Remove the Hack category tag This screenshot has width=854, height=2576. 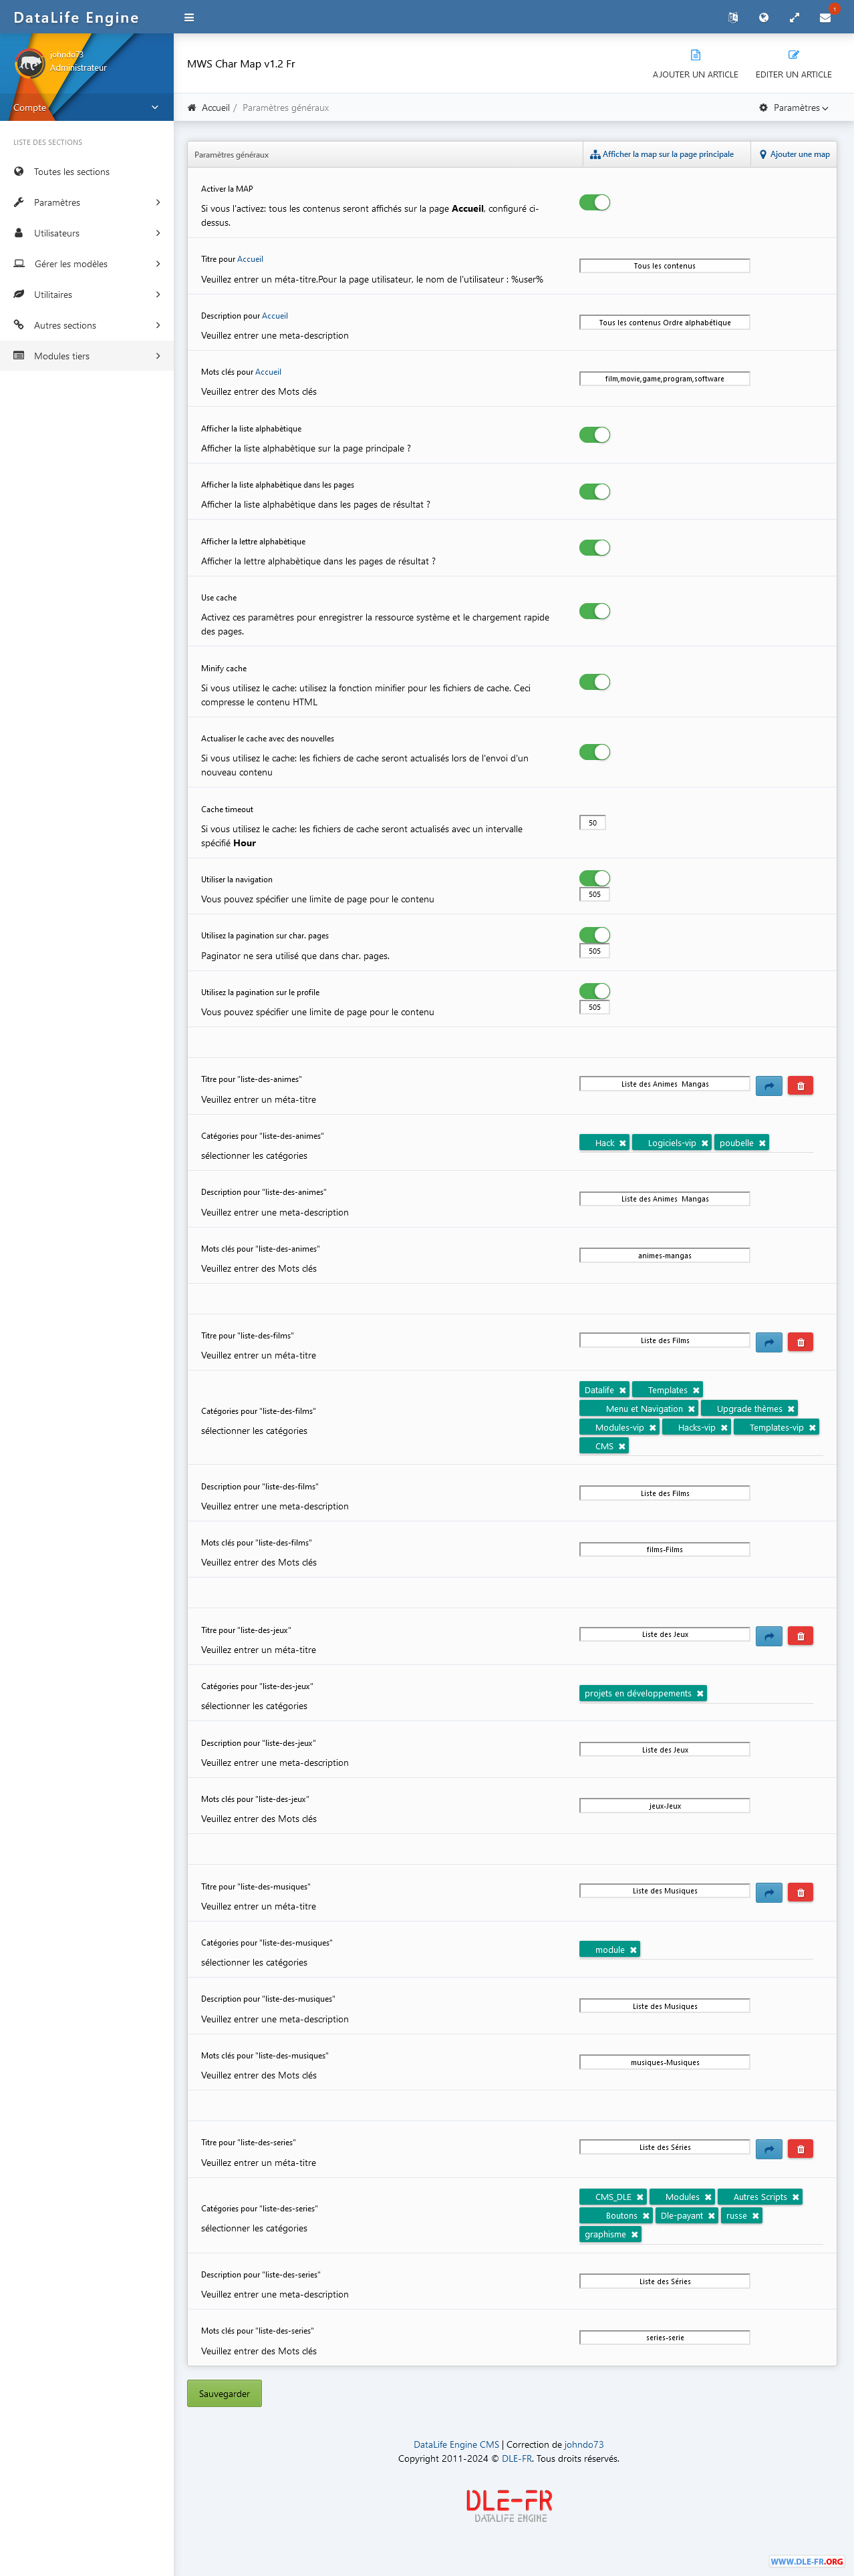pos(622,1143)
